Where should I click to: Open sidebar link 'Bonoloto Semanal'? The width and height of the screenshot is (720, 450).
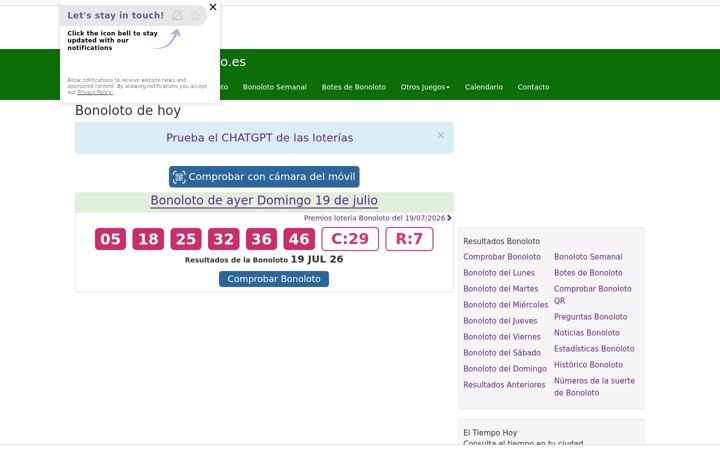pyautogui.click(x=588, y=257)
